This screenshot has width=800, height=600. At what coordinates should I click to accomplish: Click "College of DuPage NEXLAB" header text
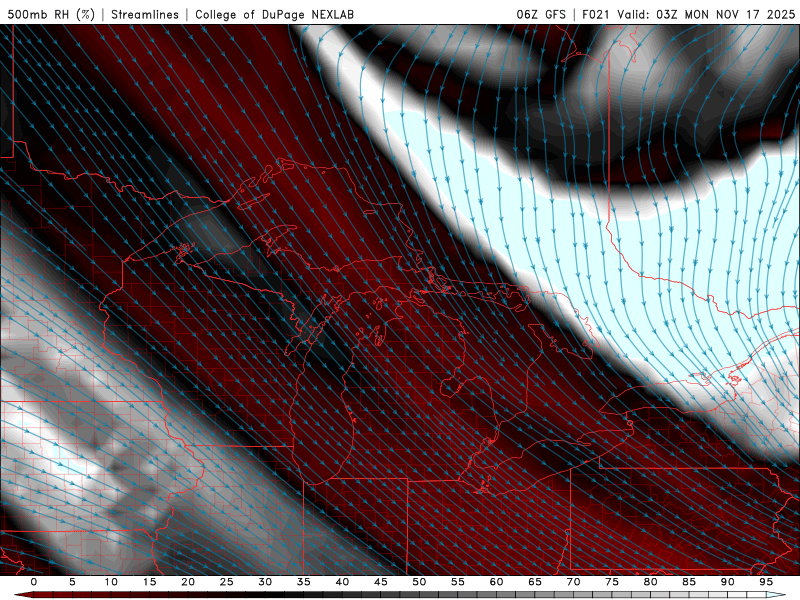(x=274, y=14)
